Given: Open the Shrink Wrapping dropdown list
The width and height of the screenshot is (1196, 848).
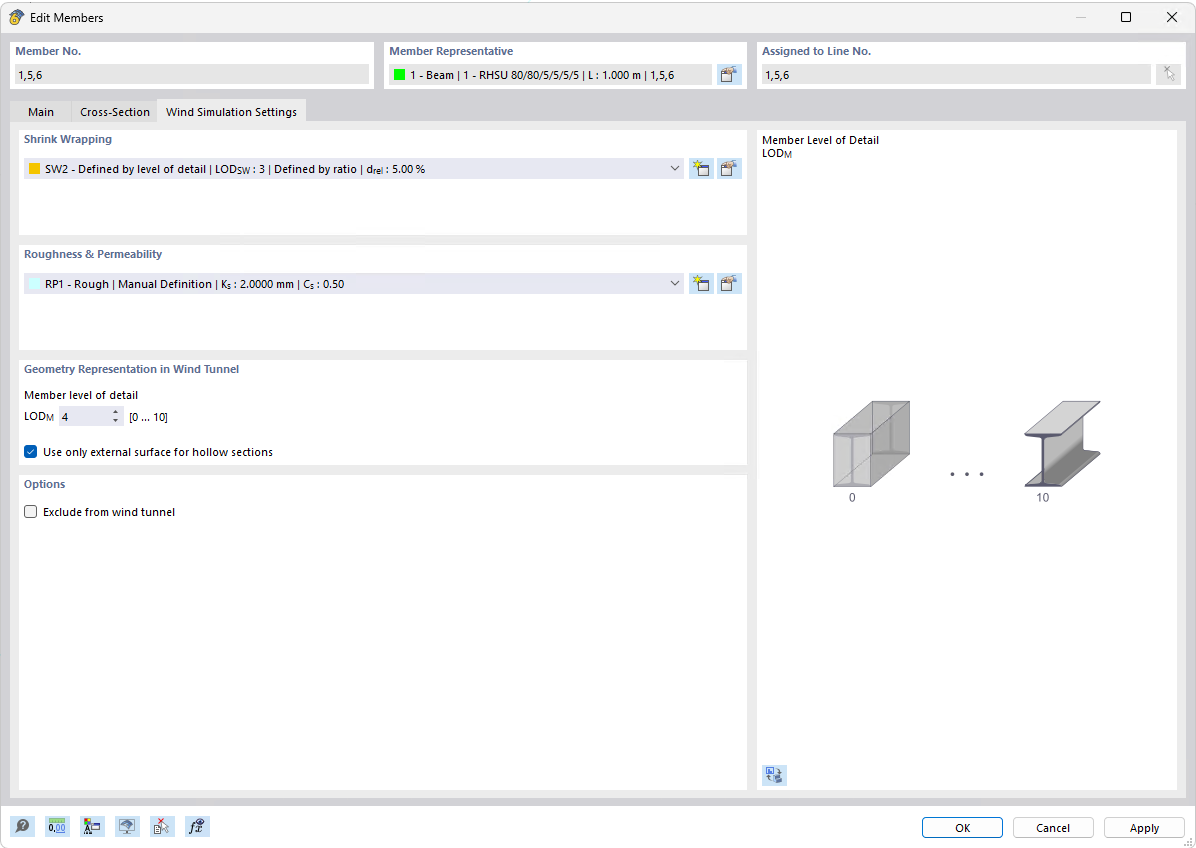Looking at the screenshot, I should click(x=674, y=168).
